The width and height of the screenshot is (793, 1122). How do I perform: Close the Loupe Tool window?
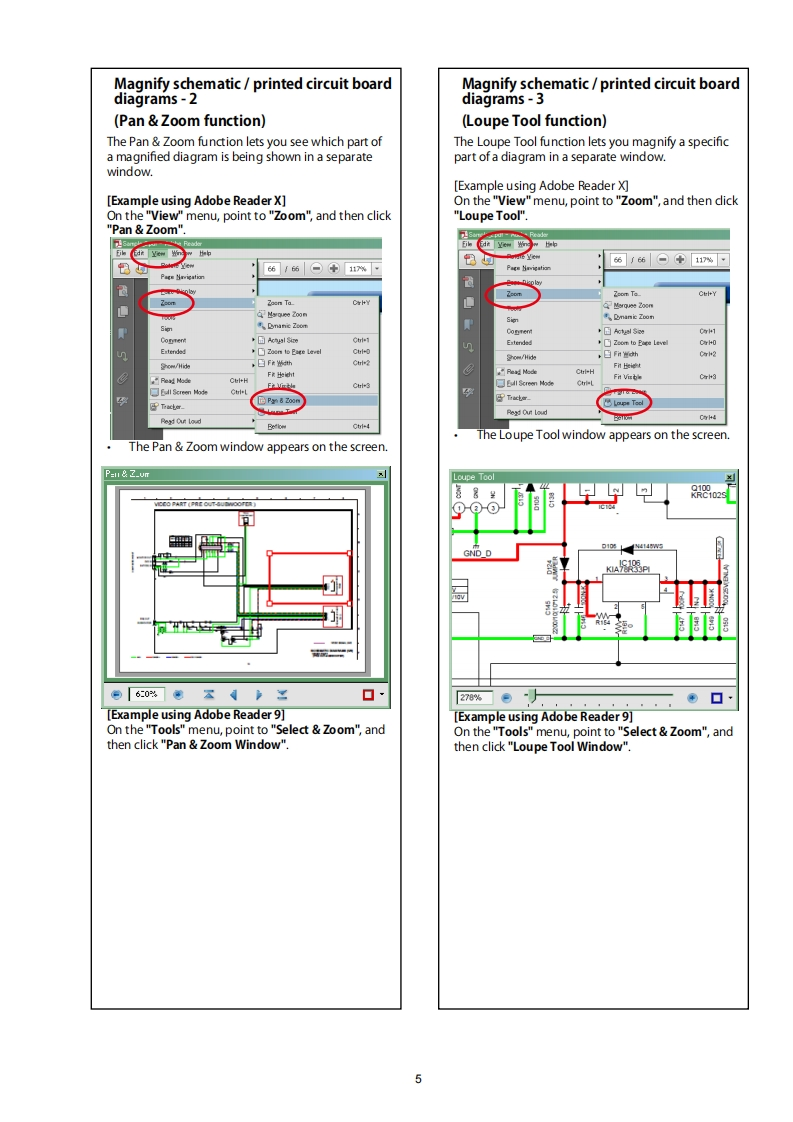pos(728,477)
